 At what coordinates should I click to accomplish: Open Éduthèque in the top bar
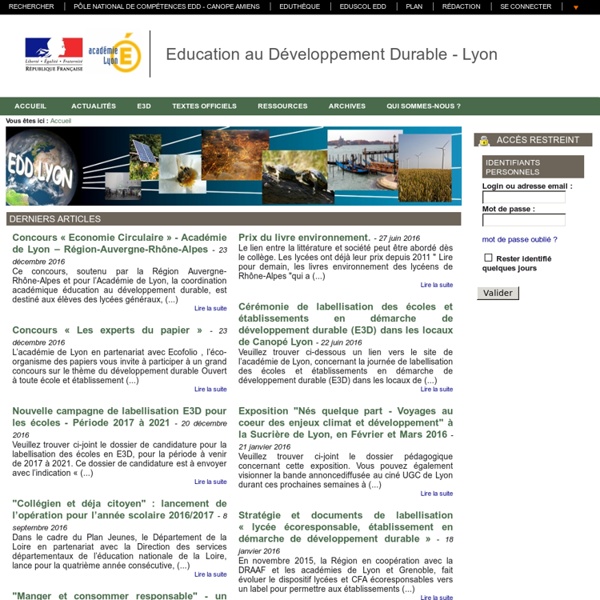click(300, 7)
